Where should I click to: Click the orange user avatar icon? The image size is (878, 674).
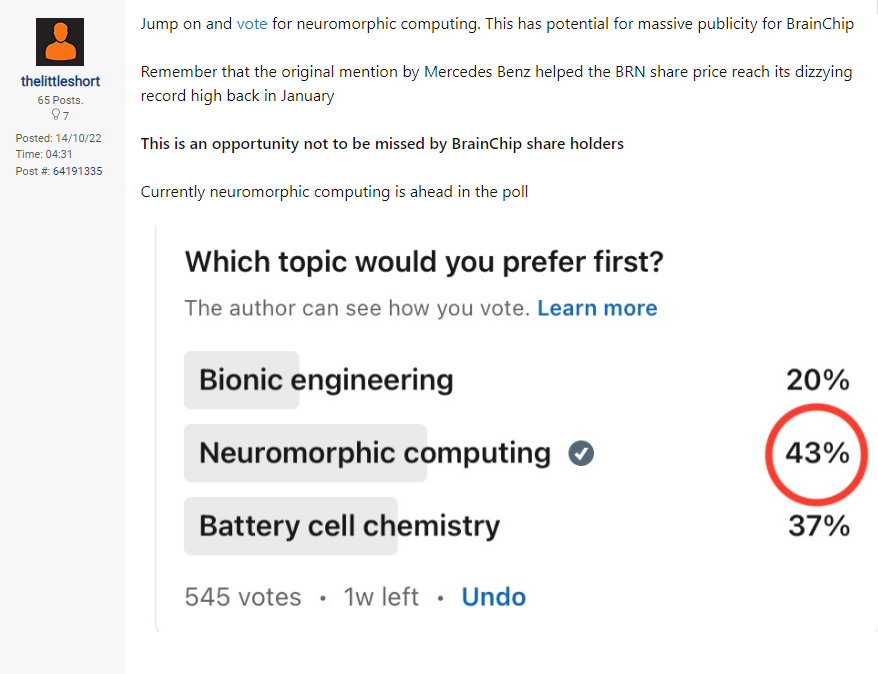click(x=60, y=42)
